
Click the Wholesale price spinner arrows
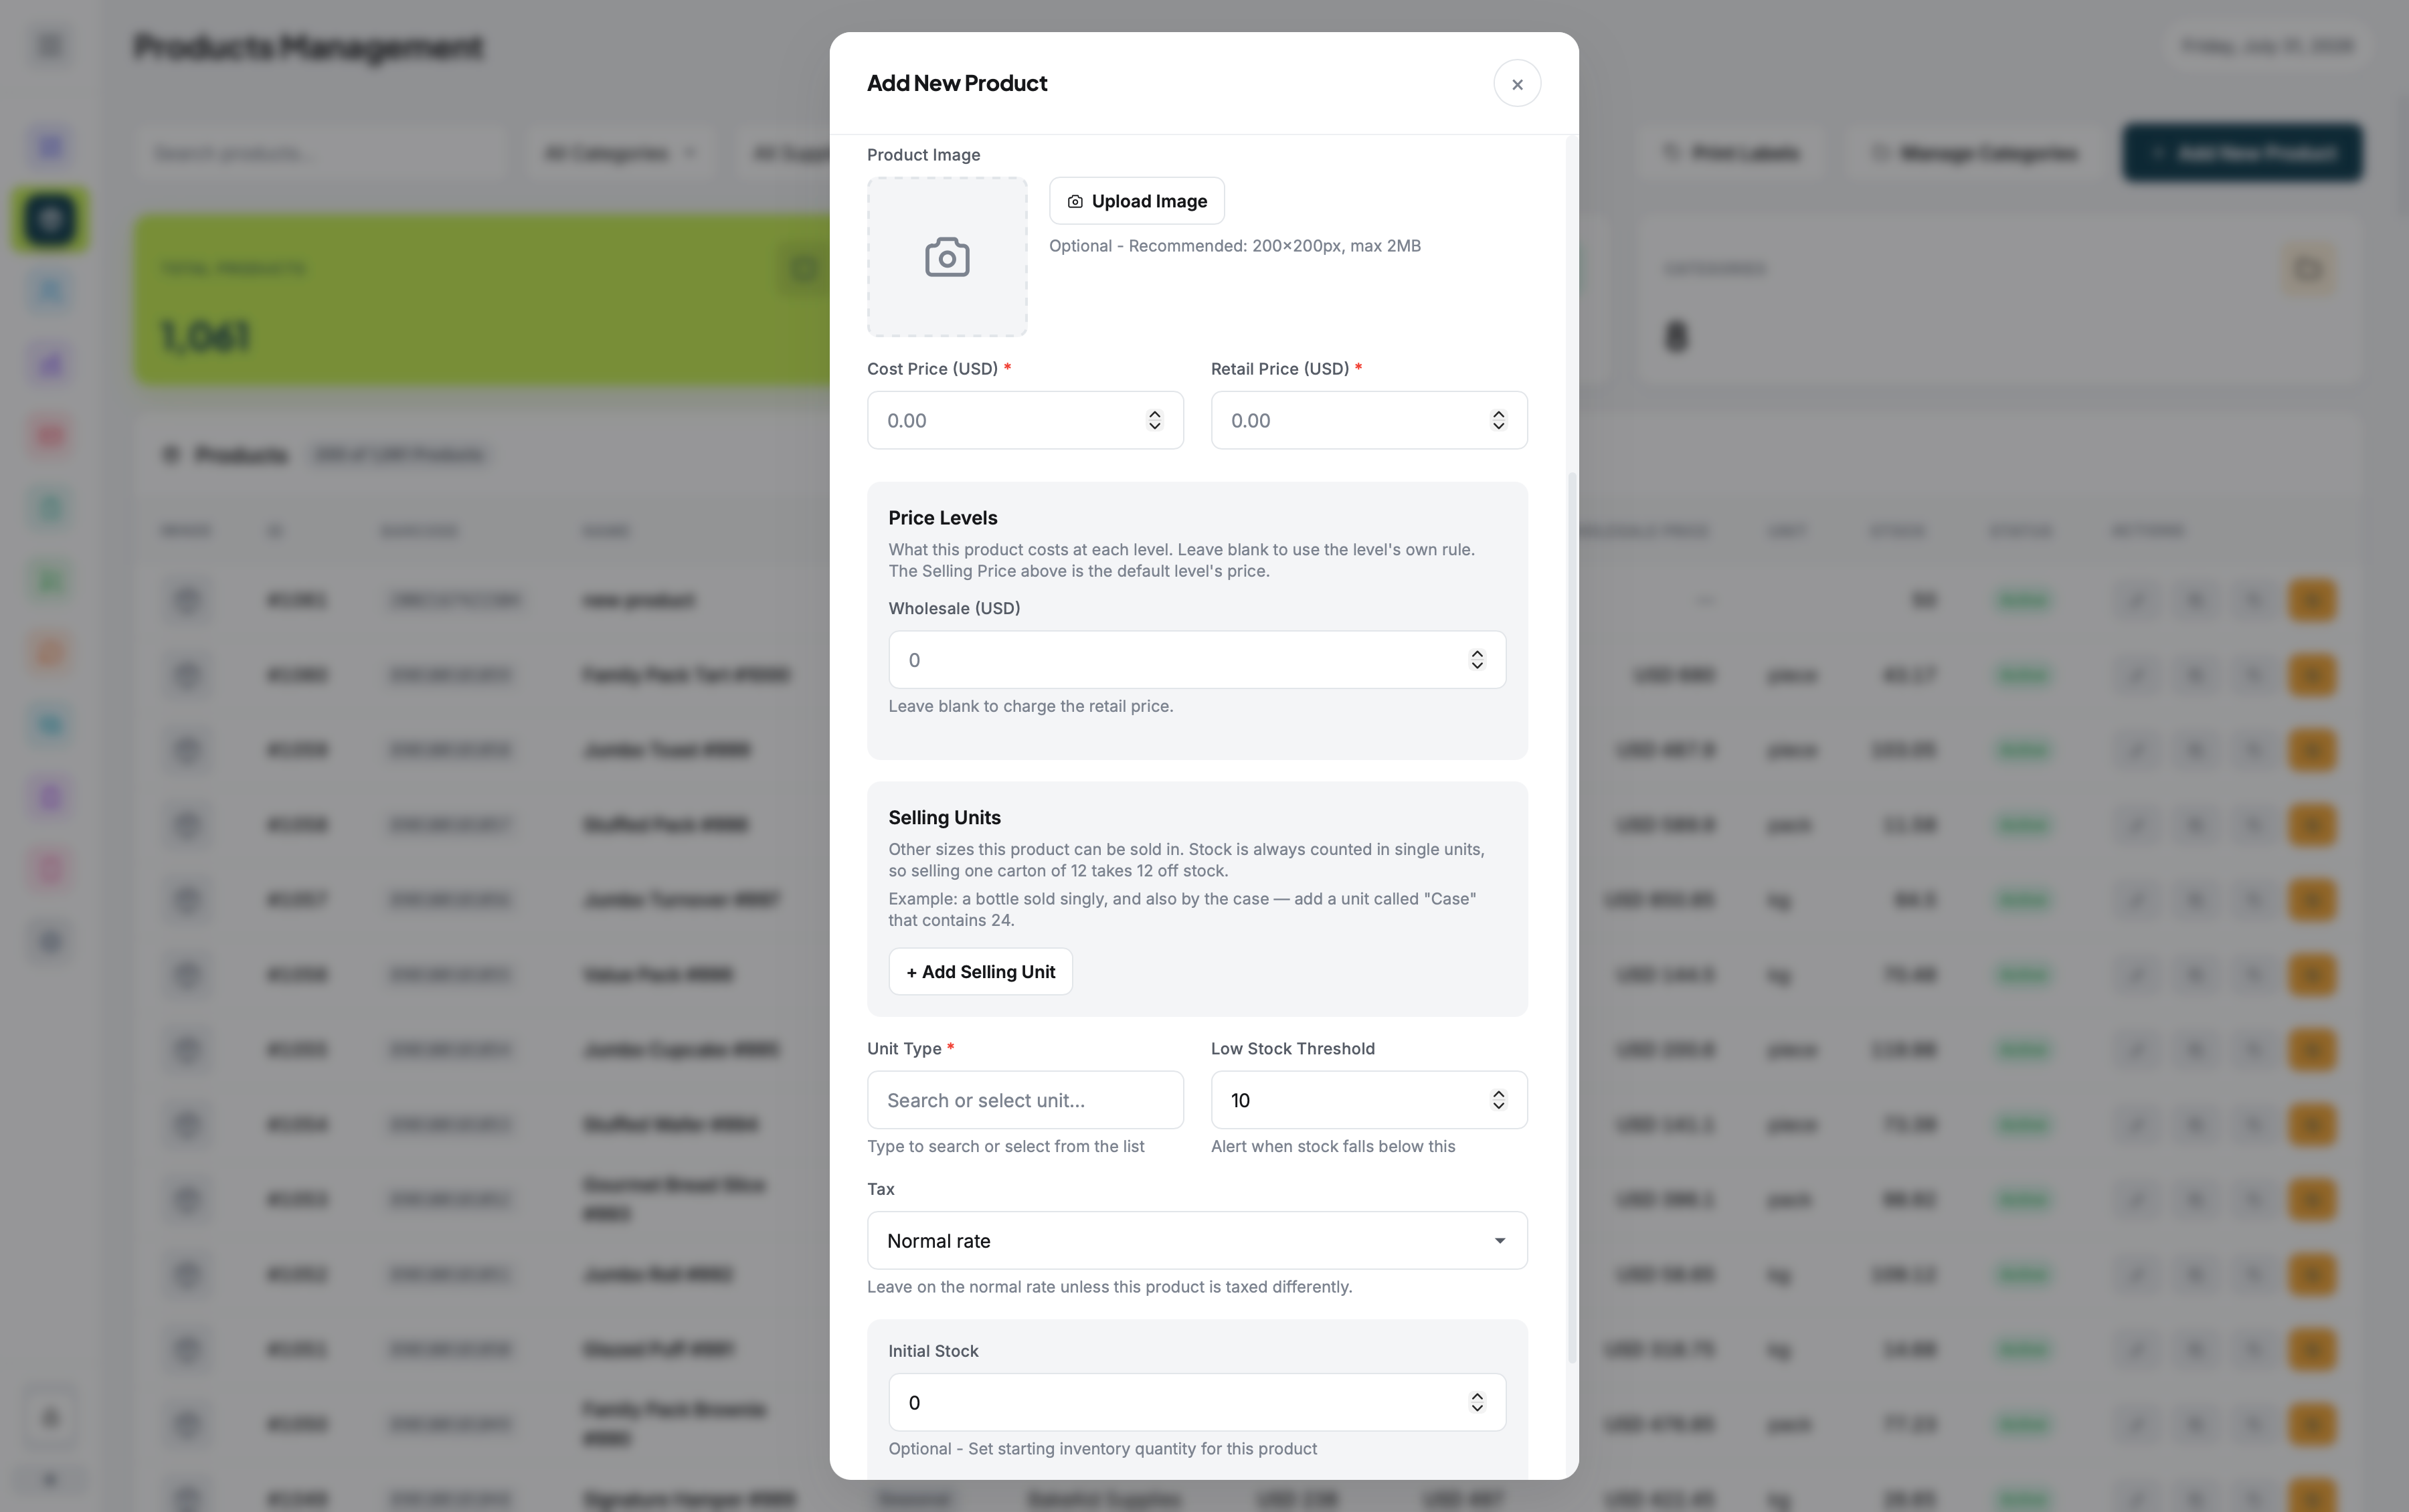(x=1477, y=660)
